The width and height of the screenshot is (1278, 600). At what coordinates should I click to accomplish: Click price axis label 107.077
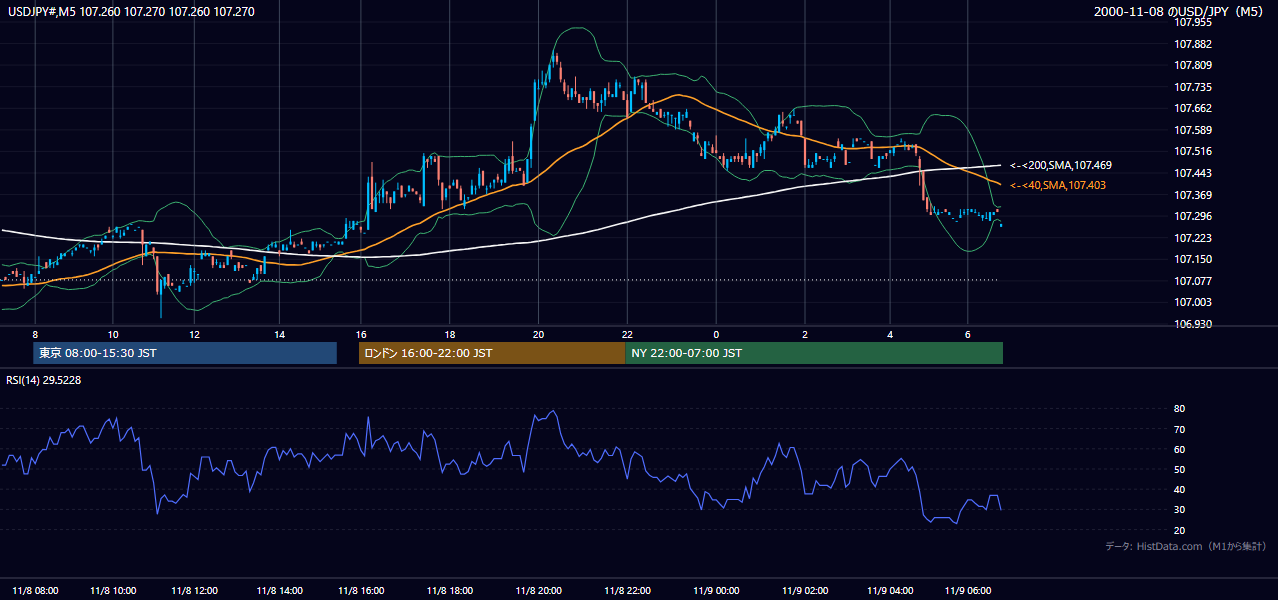coord(1193,281)
